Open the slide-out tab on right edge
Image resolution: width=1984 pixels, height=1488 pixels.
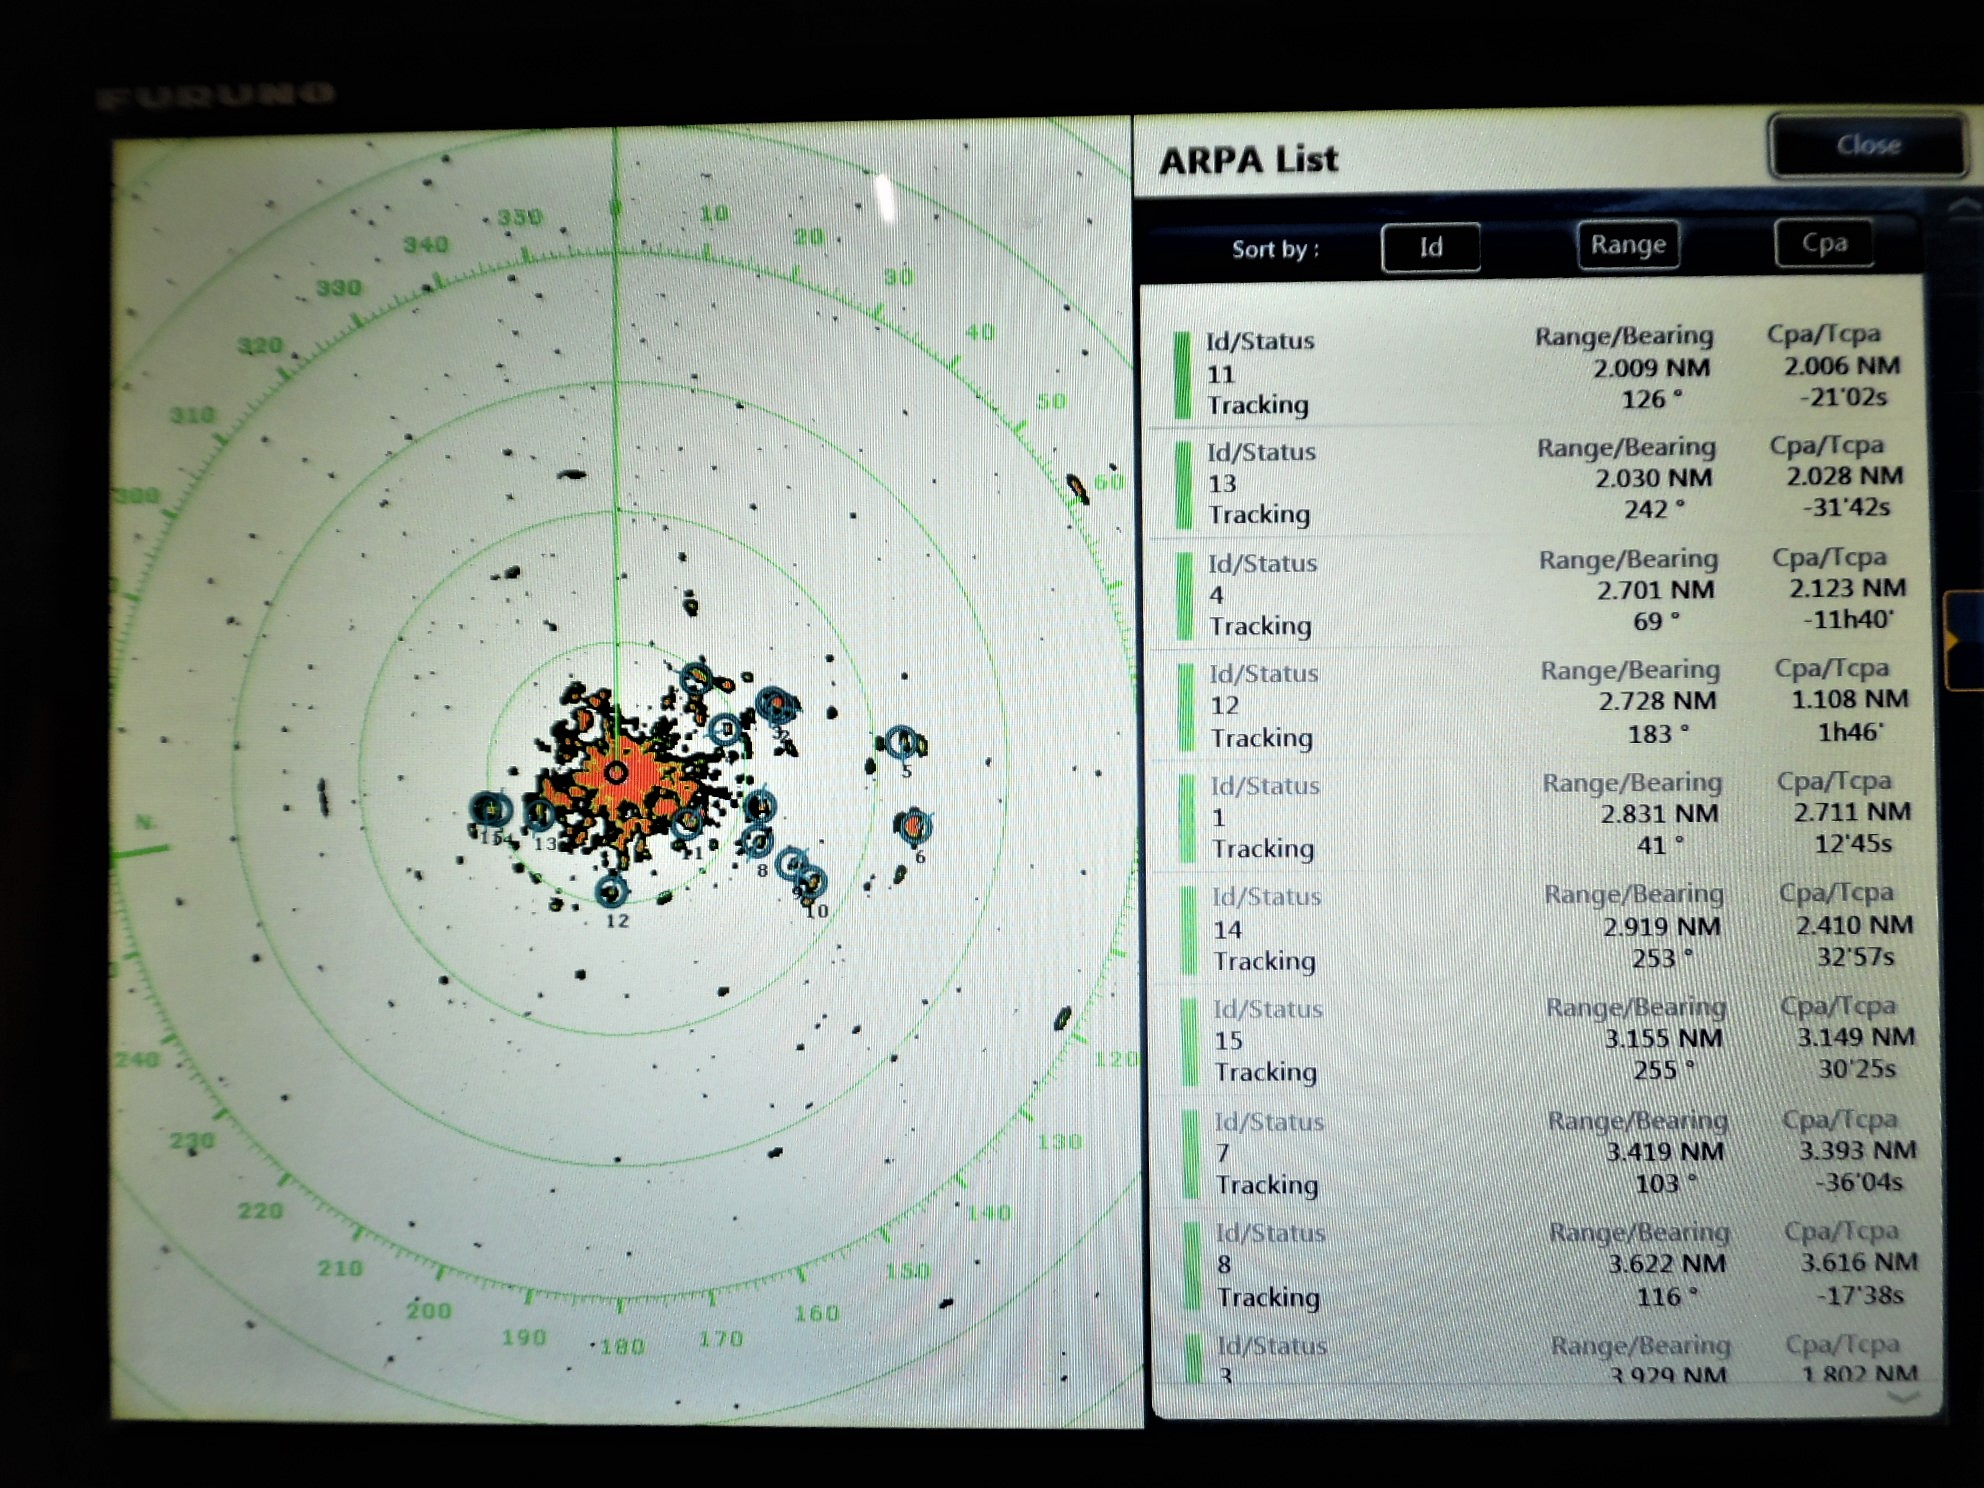pos(1964,640)
